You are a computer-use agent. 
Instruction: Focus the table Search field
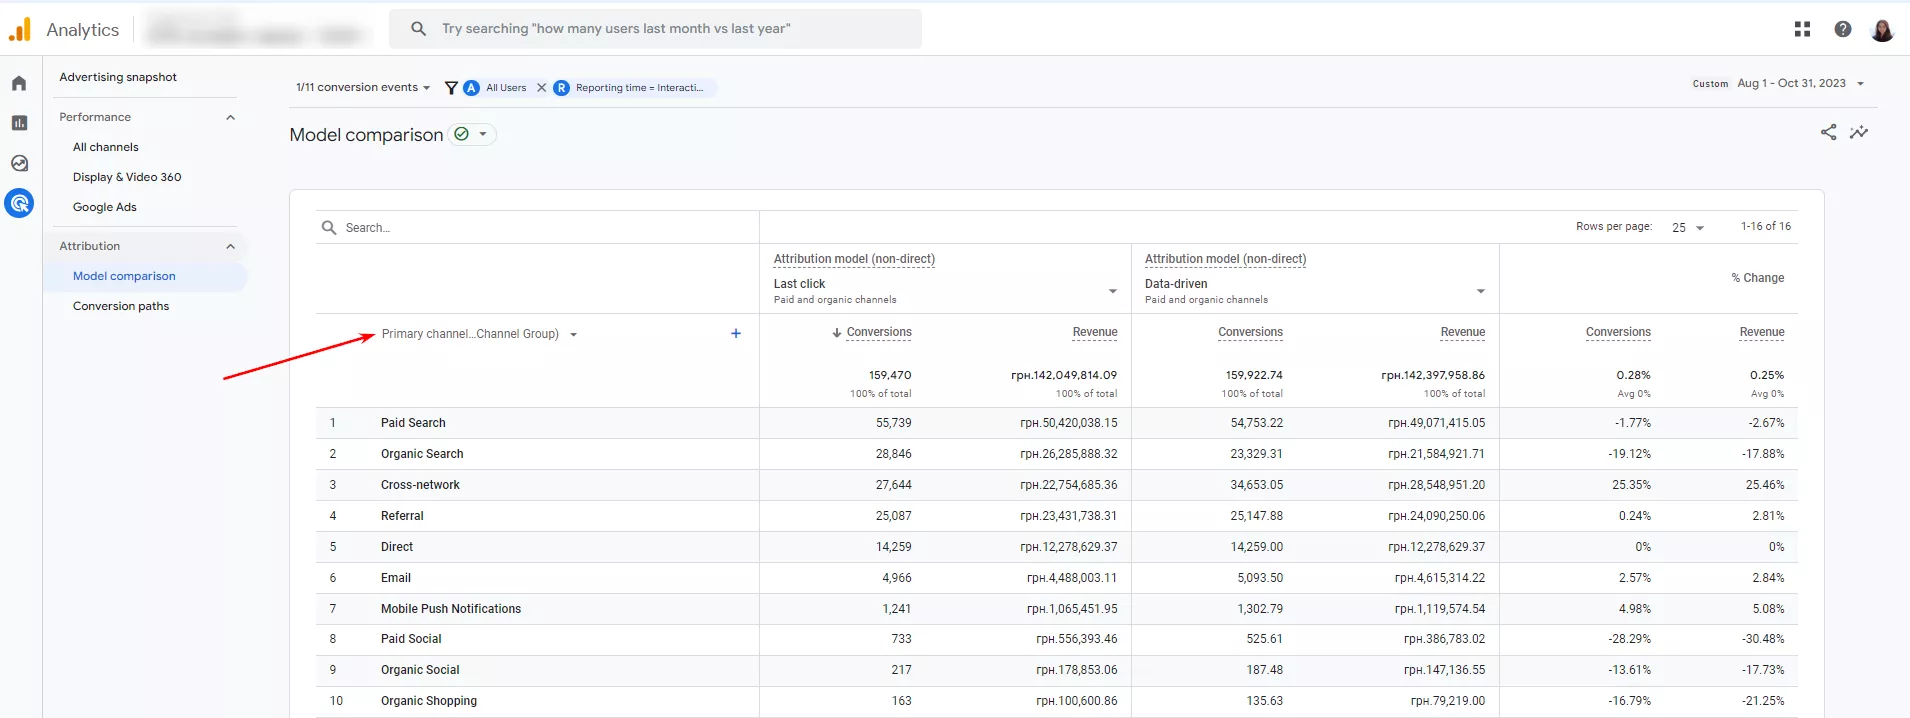540,228
